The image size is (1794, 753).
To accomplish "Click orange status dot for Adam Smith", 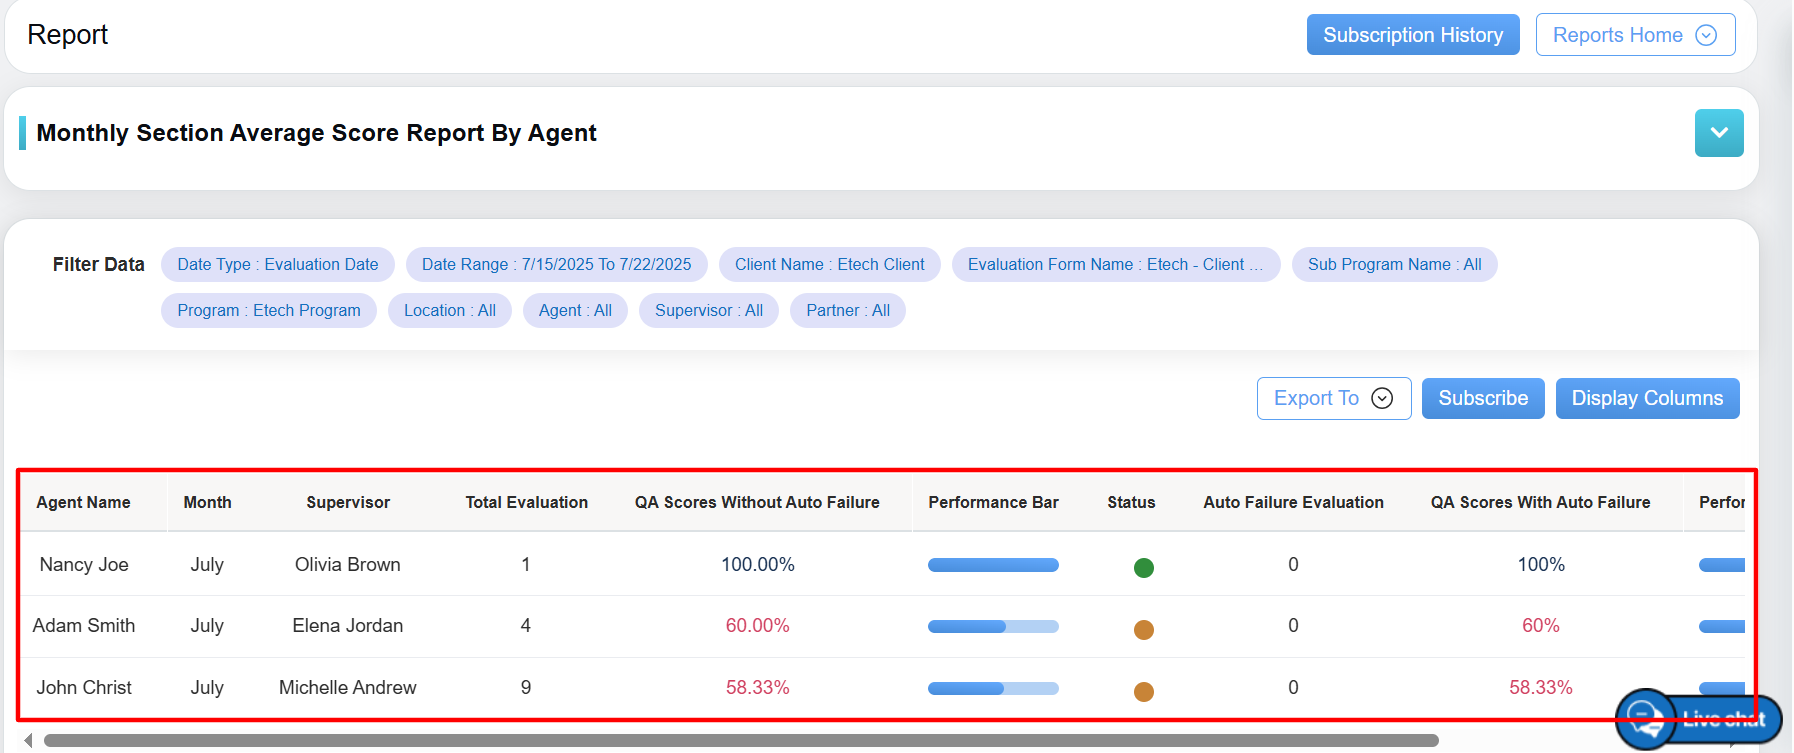I will tap(1143, 630).
